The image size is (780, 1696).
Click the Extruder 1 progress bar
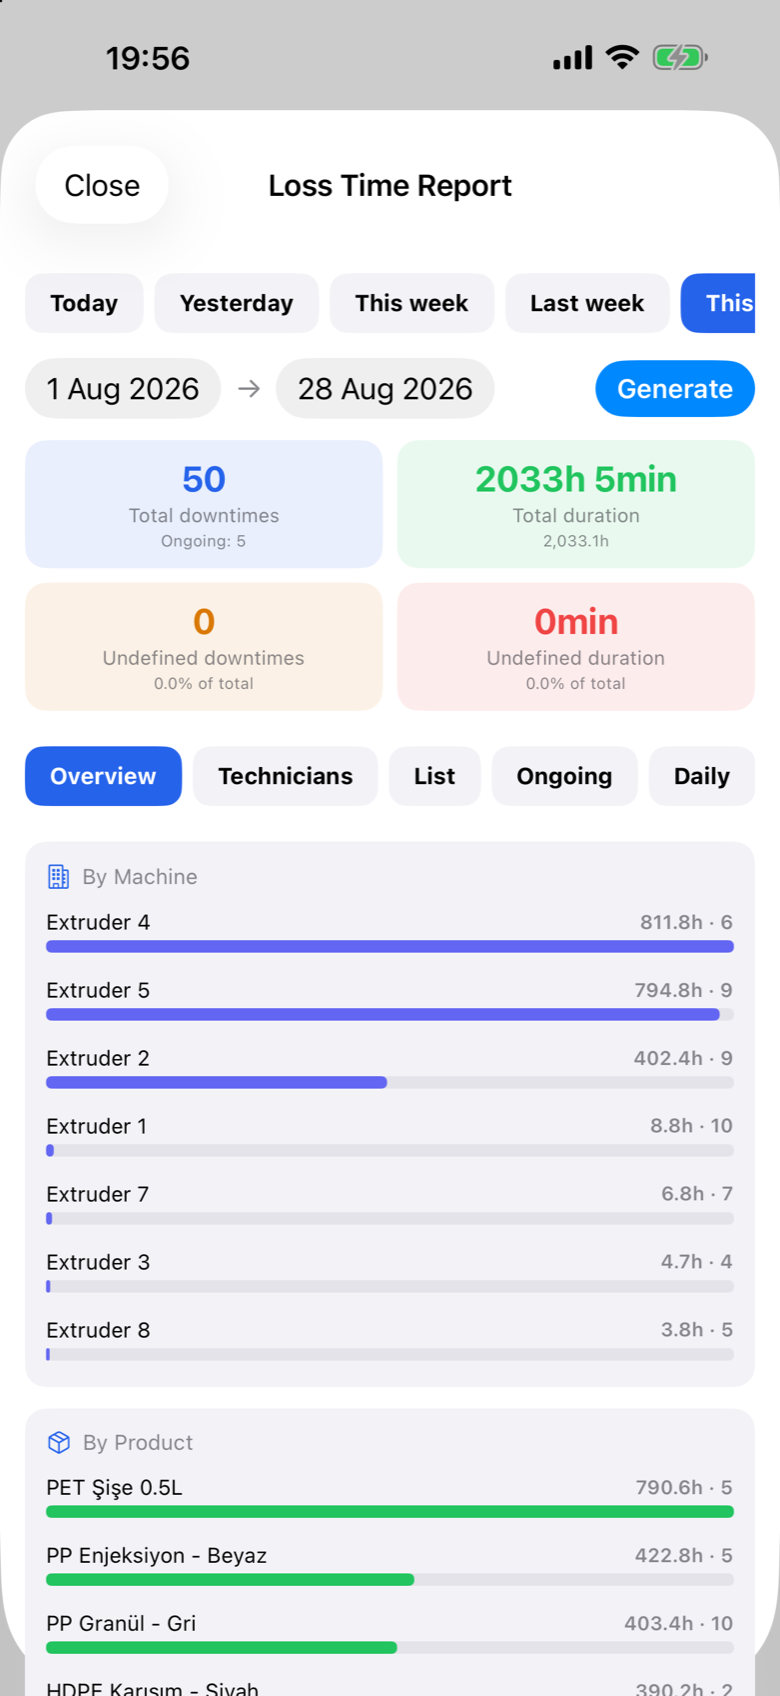coord(390,1150)
